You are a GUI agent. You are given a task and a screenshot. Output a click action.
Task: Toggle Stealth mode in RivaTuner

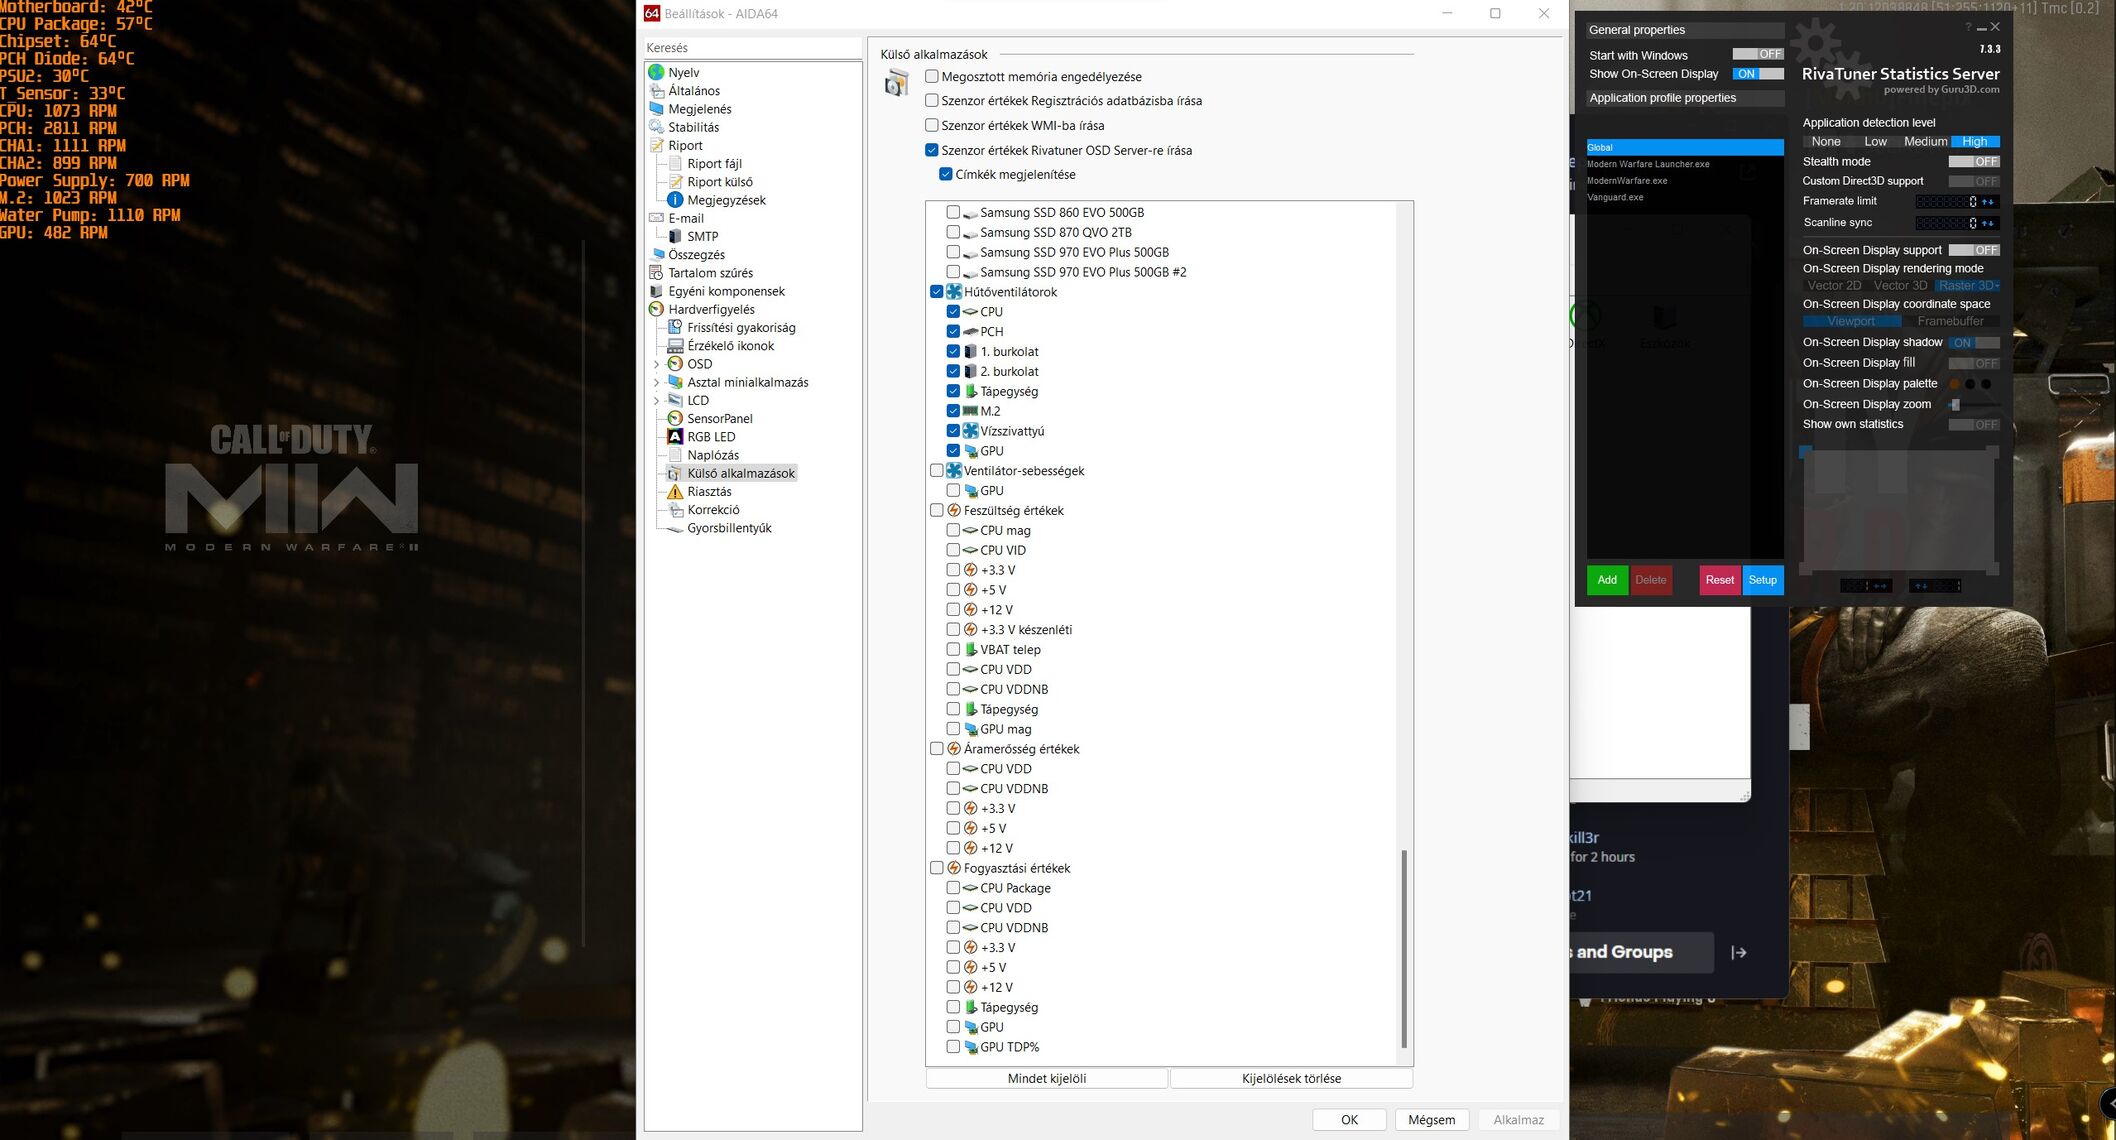coord(1974,161)
